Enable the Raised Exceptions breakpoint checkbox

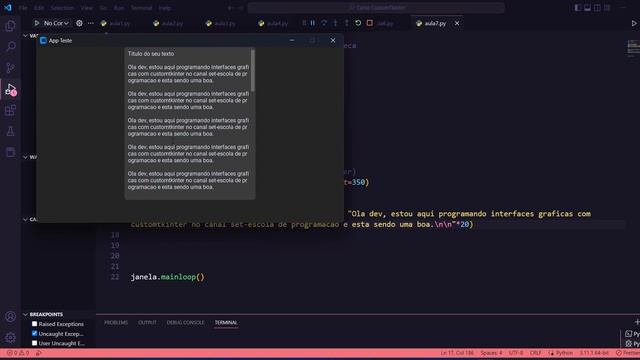(x=34, y=324)
